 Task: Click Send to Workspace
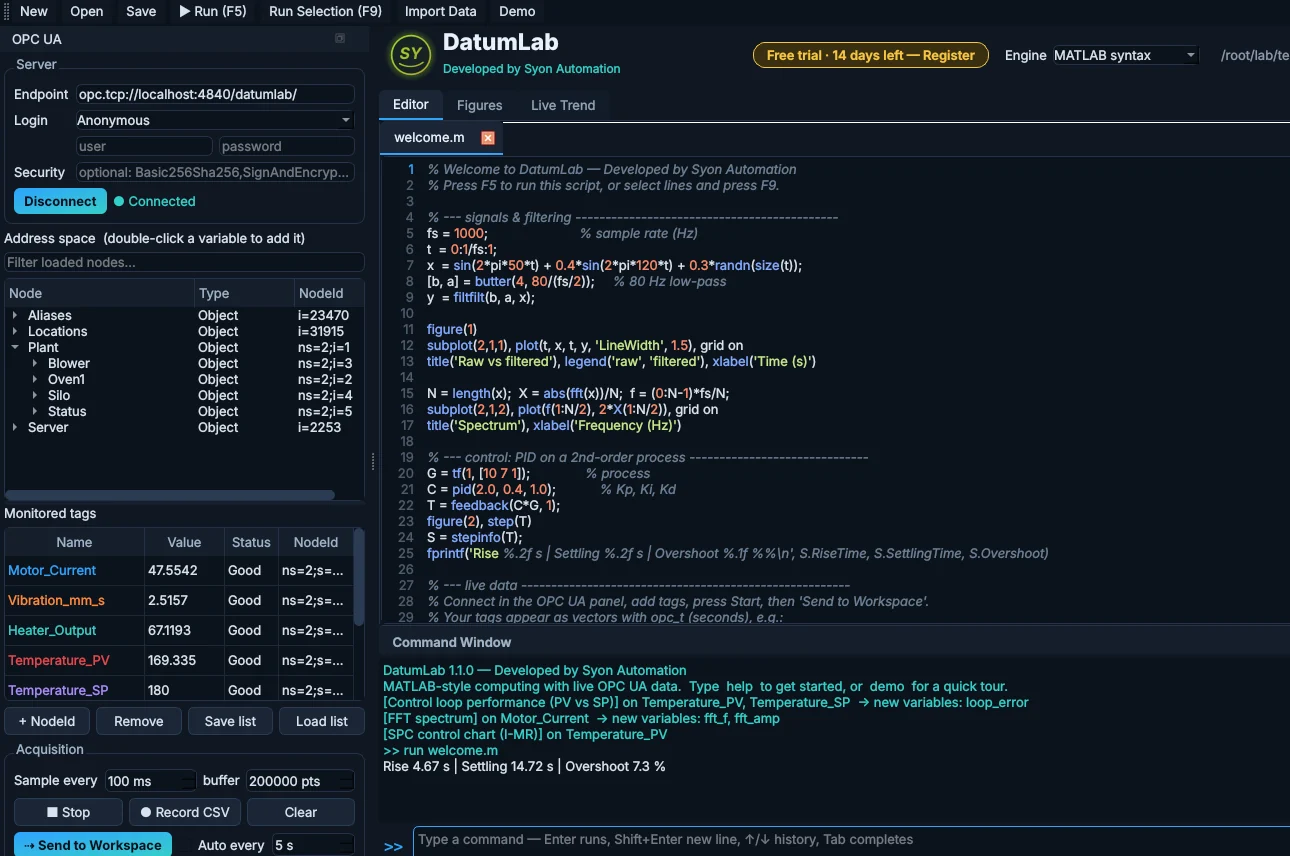[93, 845]
